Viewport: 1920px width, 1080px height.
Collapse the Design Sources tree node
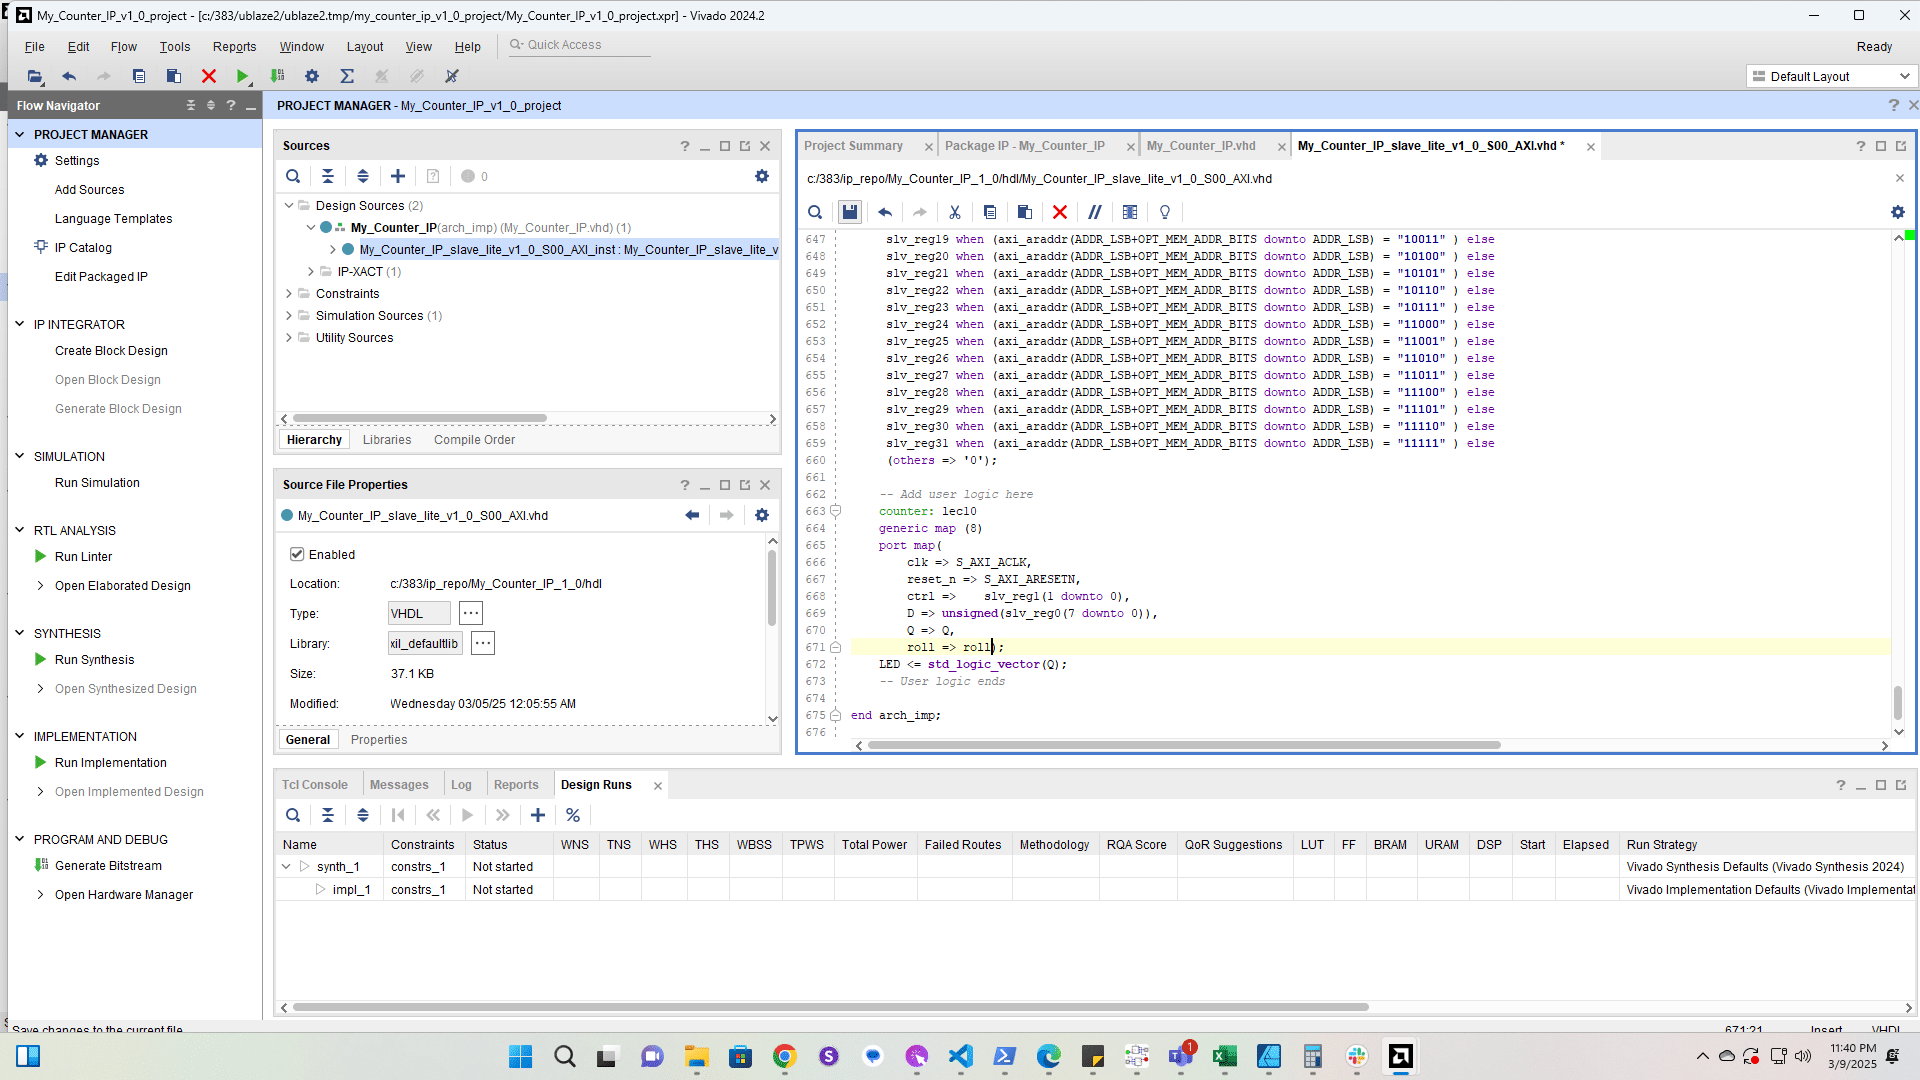[x=289, y=205]
